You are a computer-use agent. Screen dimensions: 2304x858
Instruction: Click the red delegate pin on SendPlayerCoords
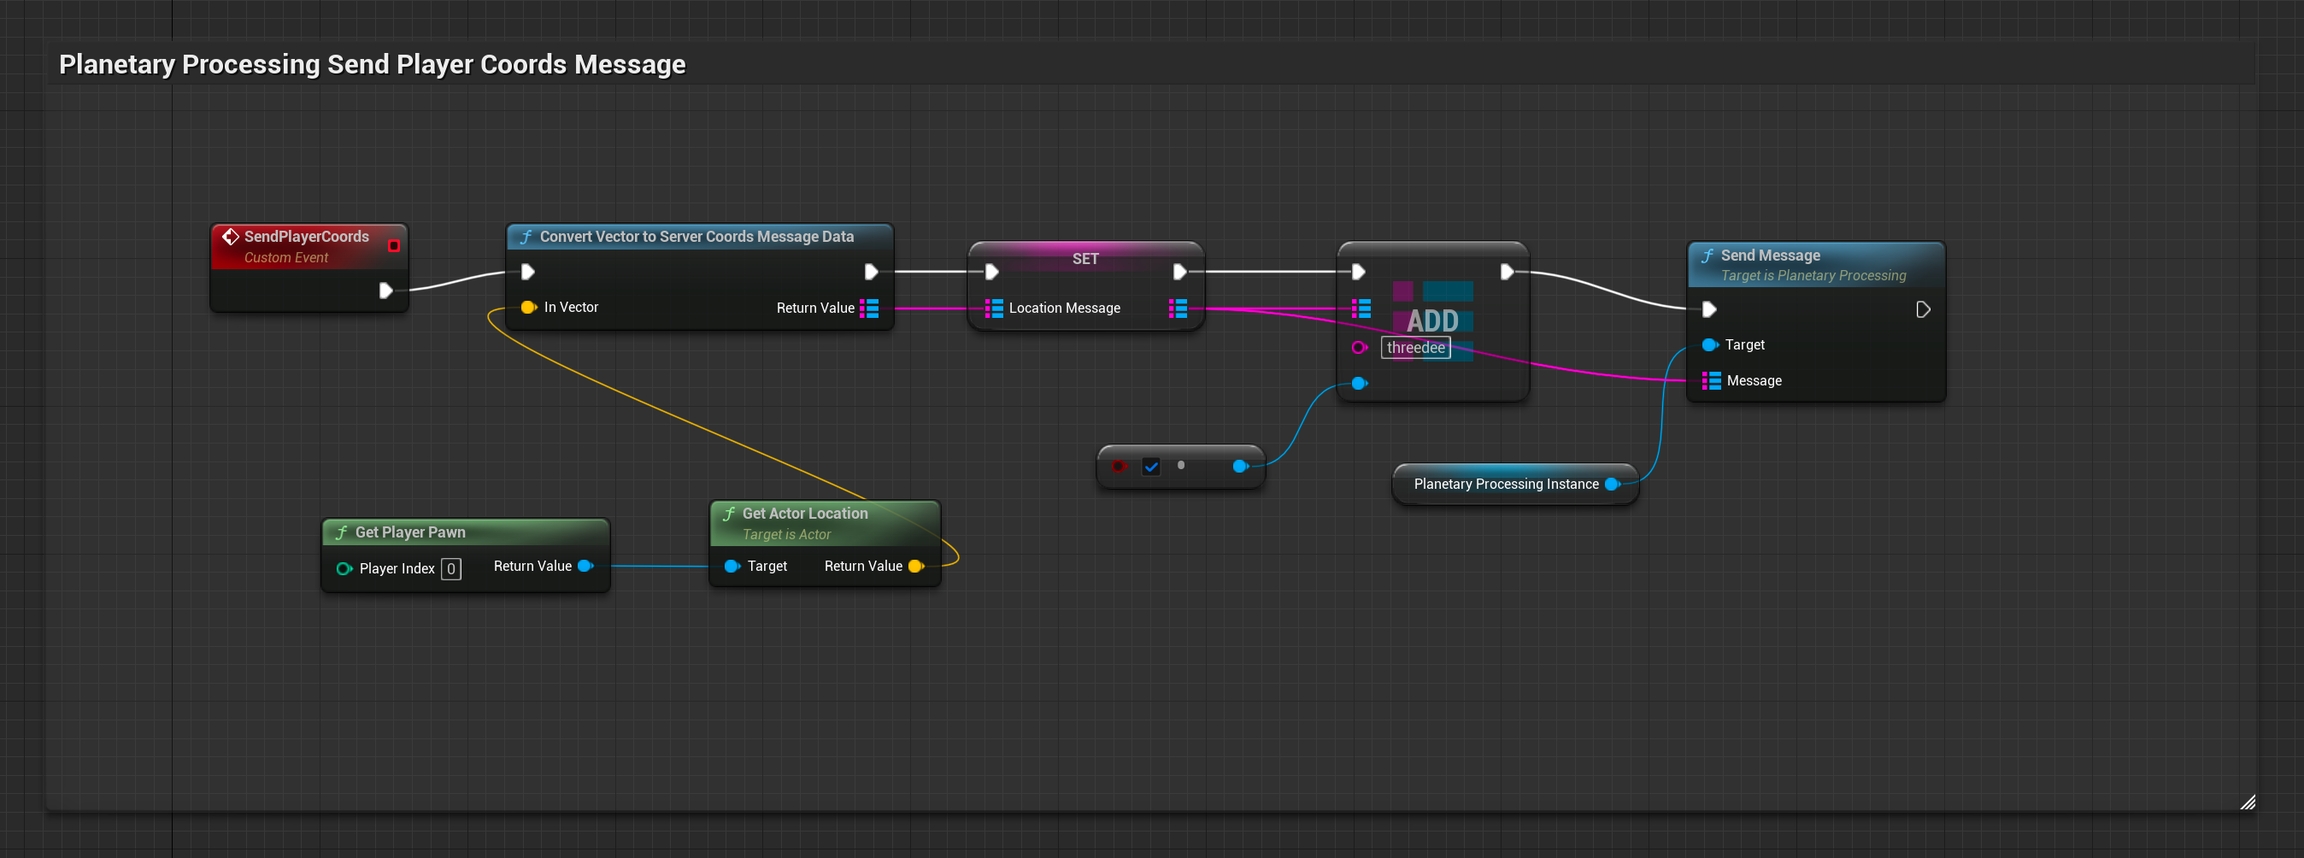coord(394,246)
